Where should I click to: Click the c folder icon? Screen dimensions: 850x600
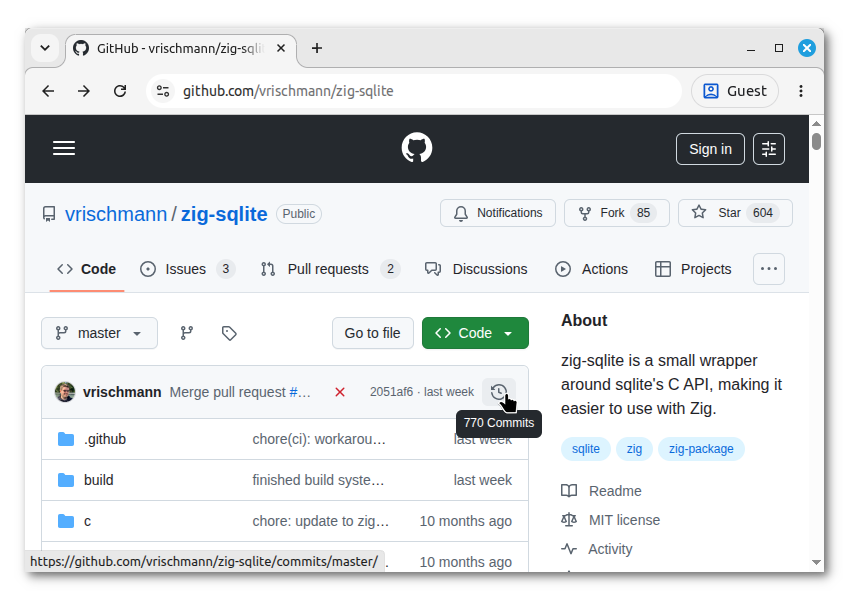(66, 521)
